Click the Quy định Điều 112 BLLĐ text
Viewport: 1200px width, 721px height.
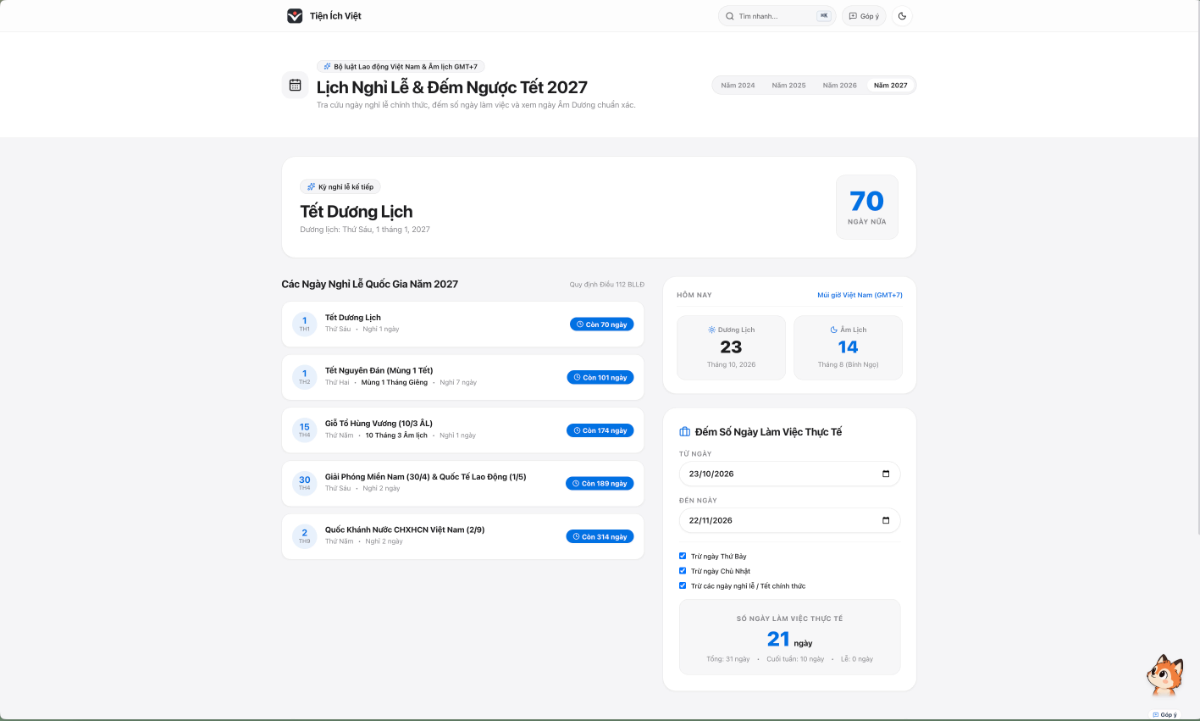click(607, 285)
